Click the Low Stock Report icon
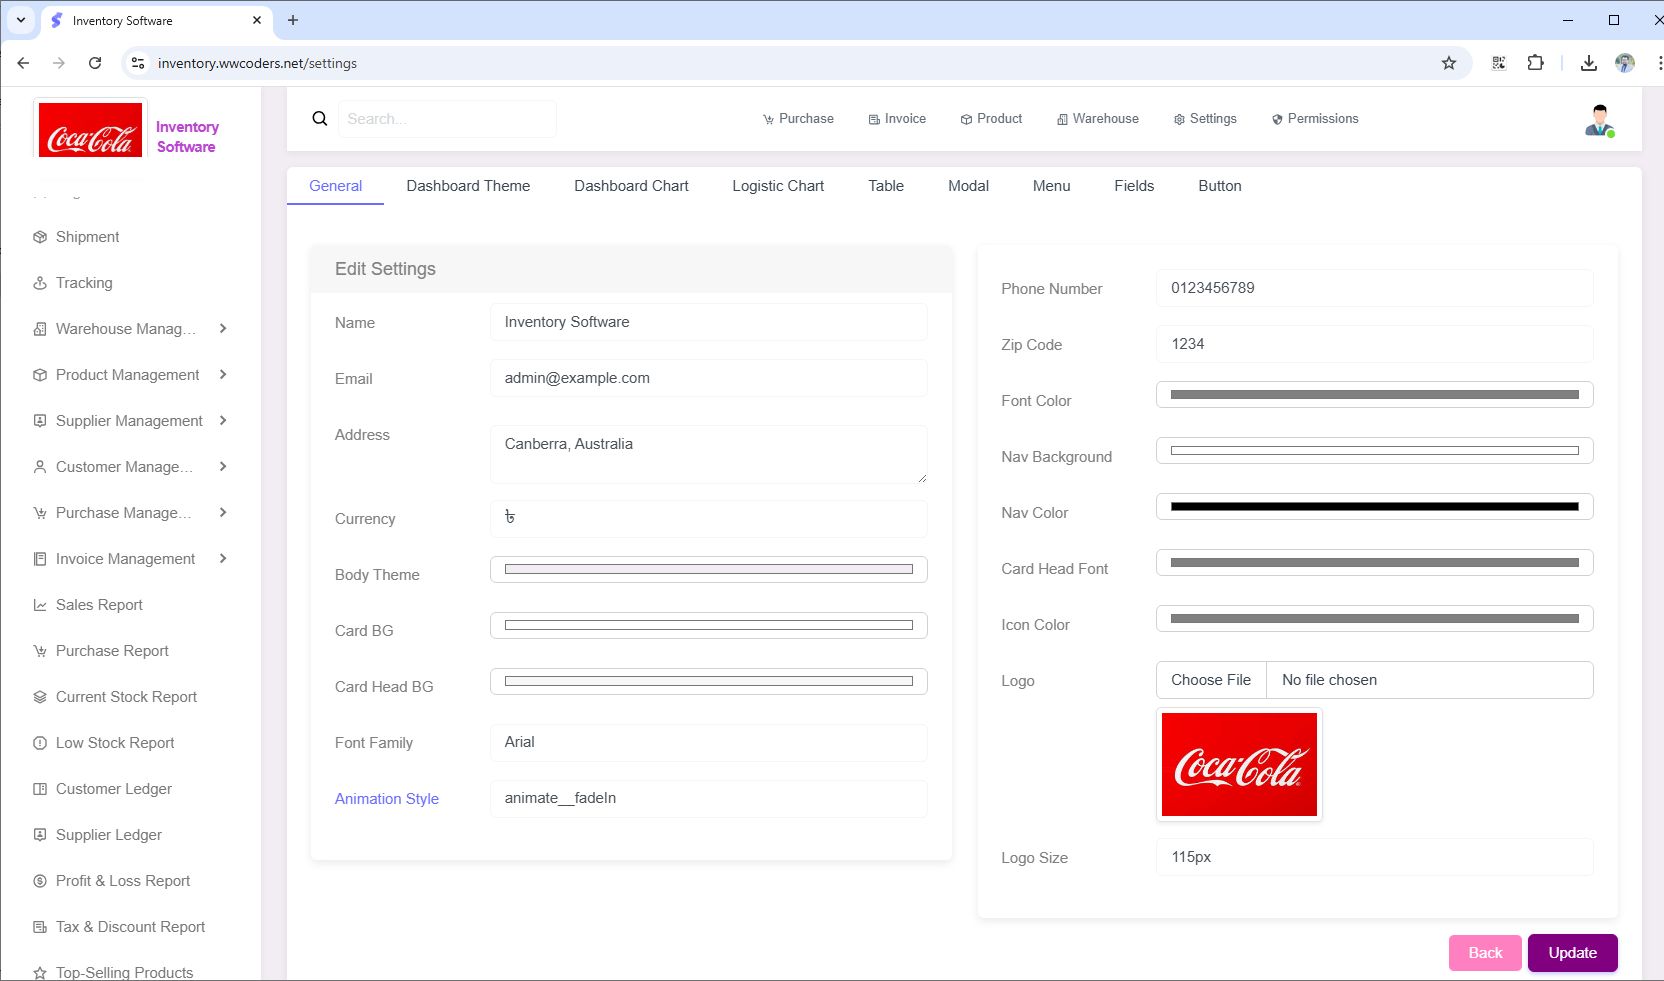This screenshot has height=981, width=1664. pyautogui.click(x=40, y=743)
